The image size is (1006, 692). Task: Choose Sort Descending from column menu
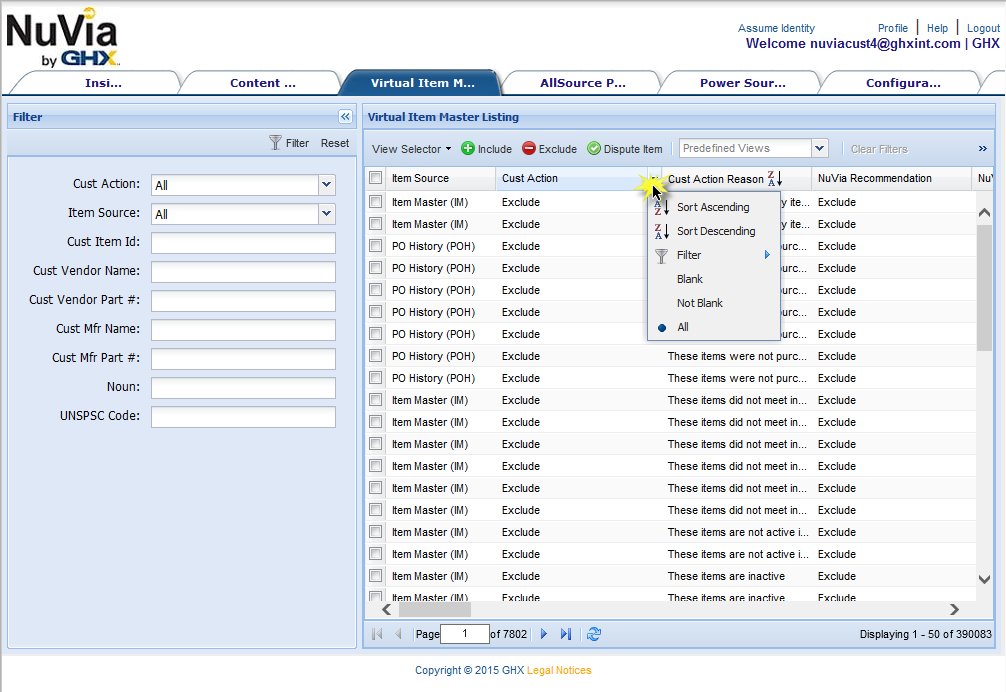click(x=713, y=231)
